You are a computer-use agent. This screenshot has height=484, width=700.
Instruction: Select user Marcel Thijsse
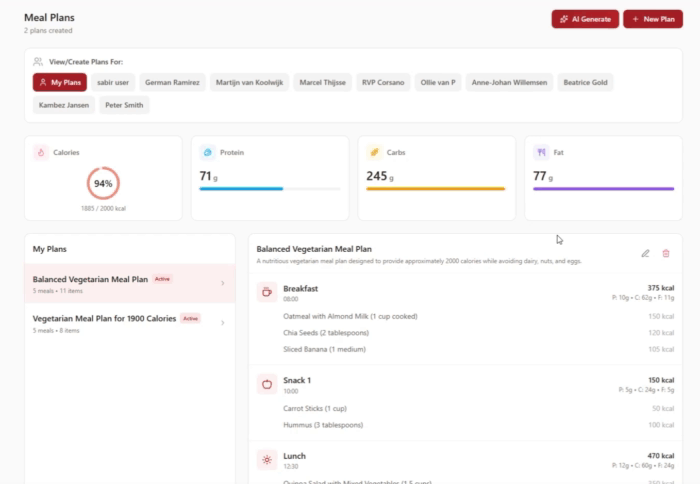click(x=323, y=82)
